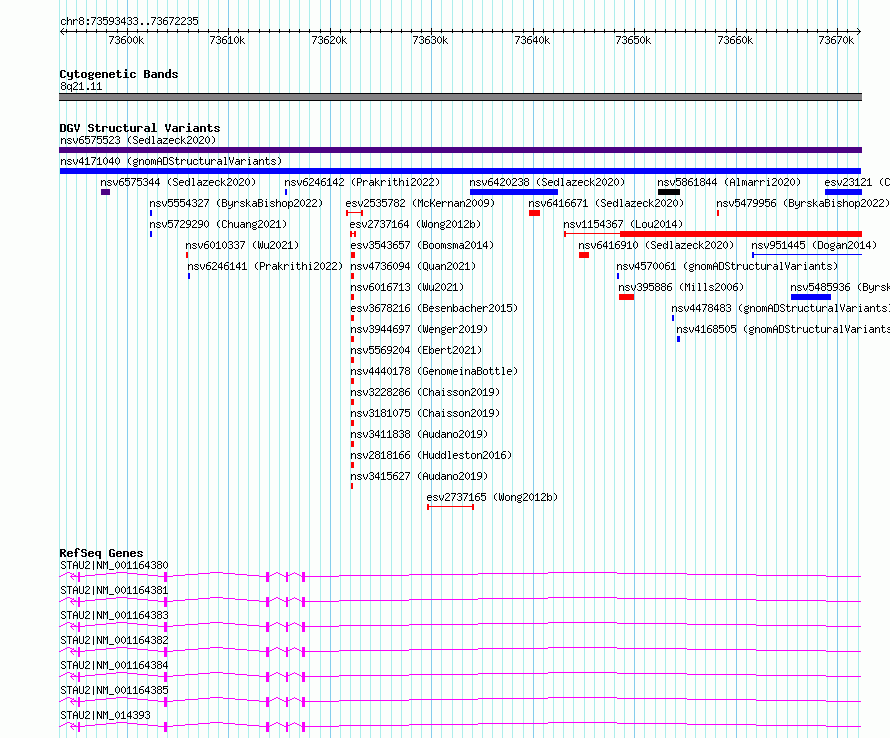The height and width of the screenshot is (738, 890).
Task: Click the thick red nsv1154367 (Lou2014) bar
Action: (741, 234)
